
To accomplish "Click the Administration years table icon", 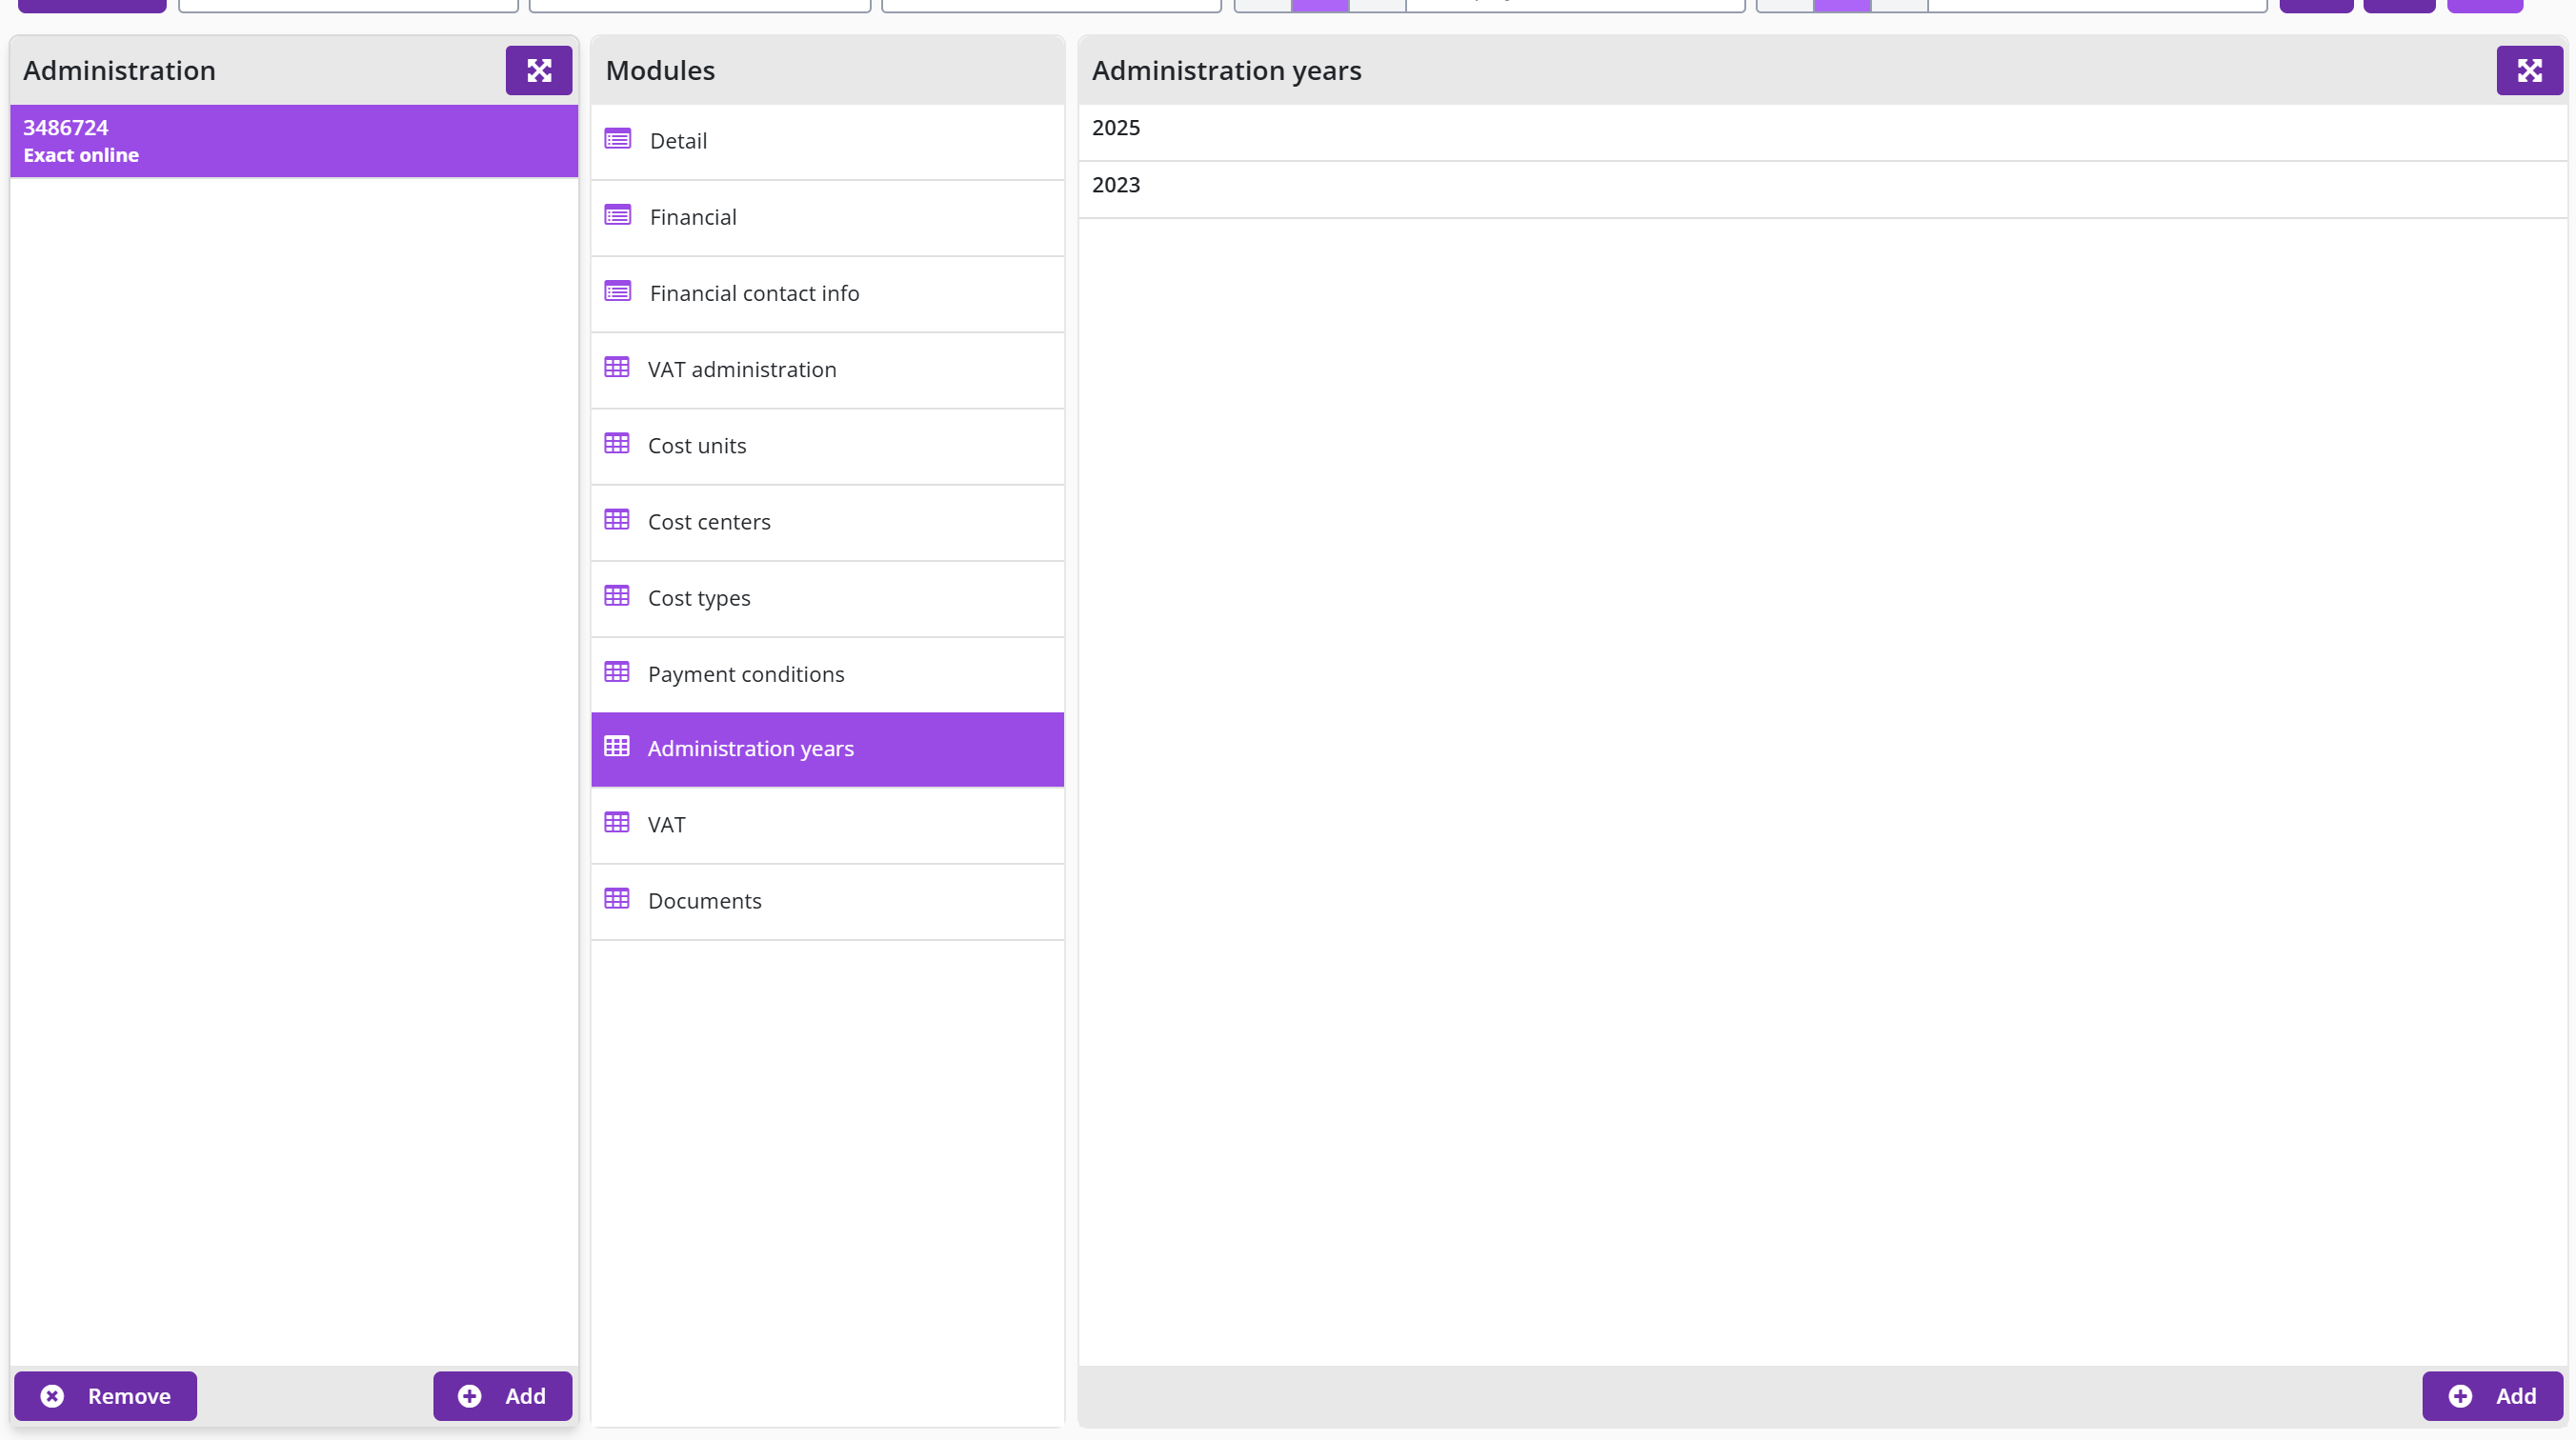I will tap(616, 746).
